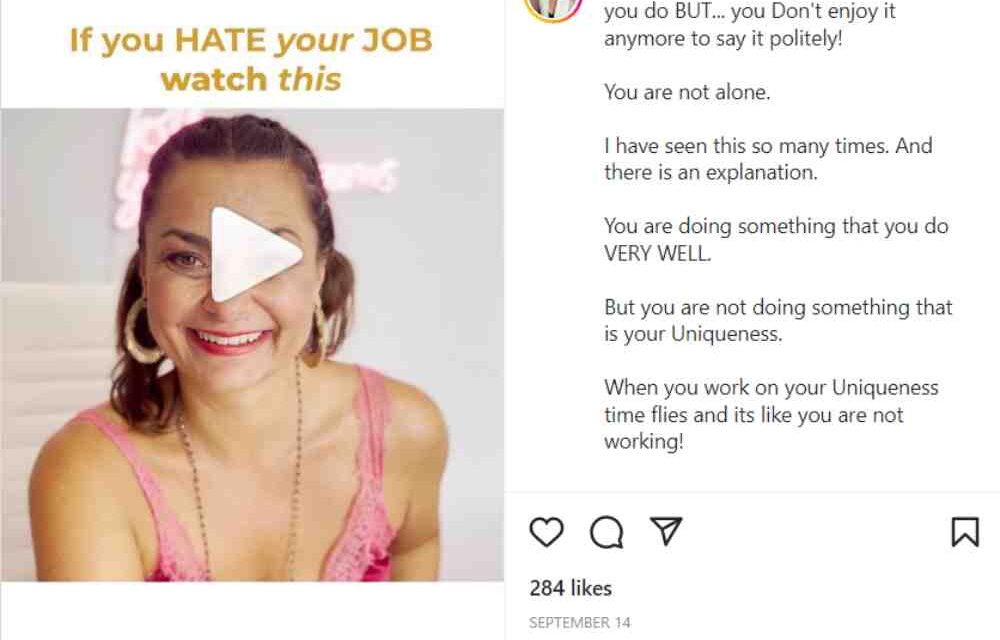Select the 'You are not alone.' caption line
The height and width of the screenshot is (640, 1000).
tap(688, 92)
